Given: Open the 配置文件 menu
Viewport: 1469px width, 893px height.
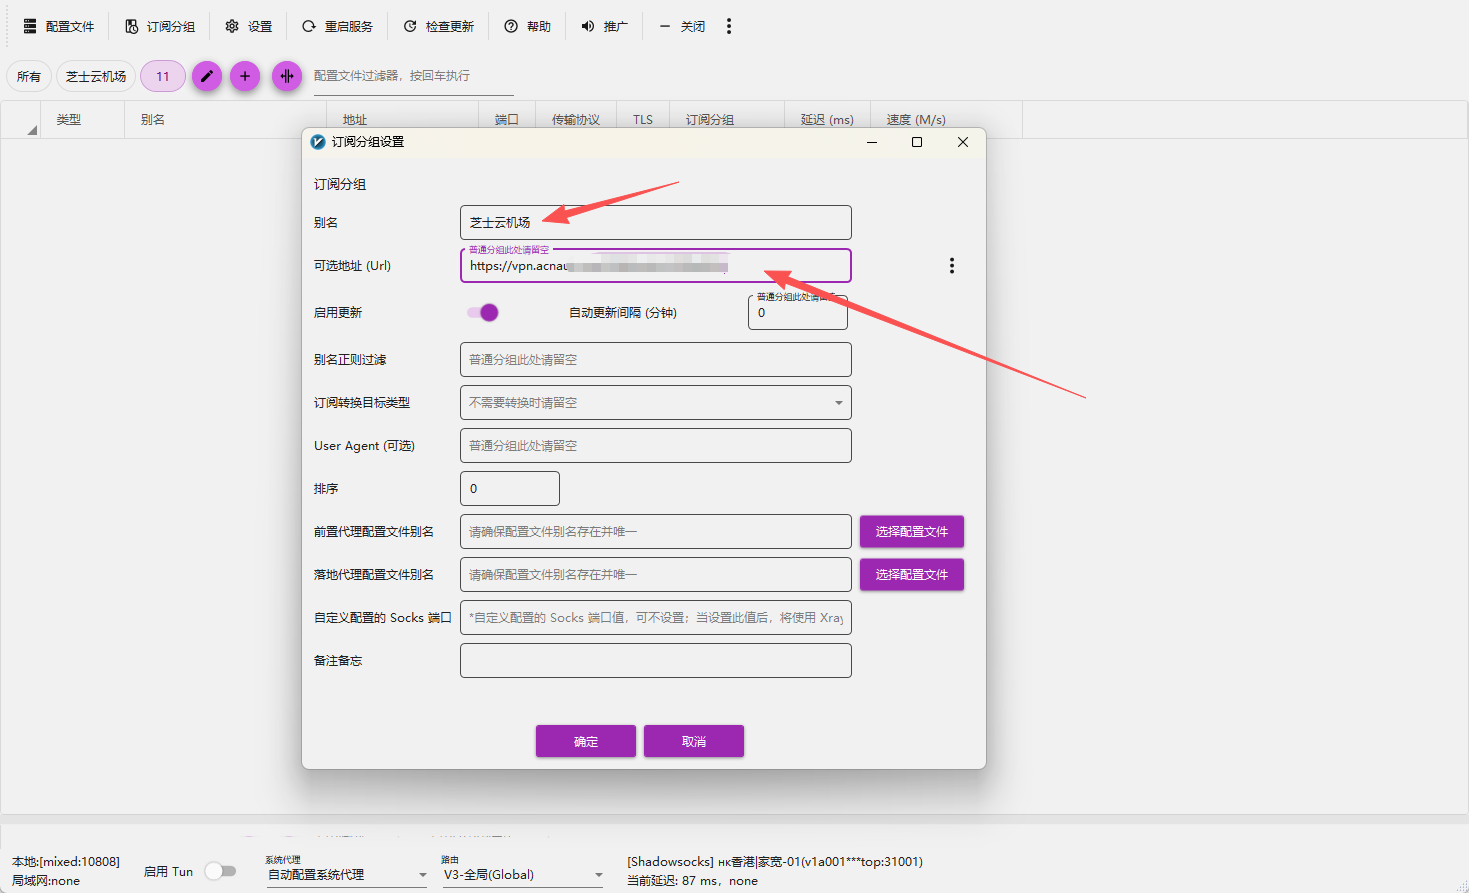Looking at the screenshot, I should pyautogui.click(x=58, y=26).
